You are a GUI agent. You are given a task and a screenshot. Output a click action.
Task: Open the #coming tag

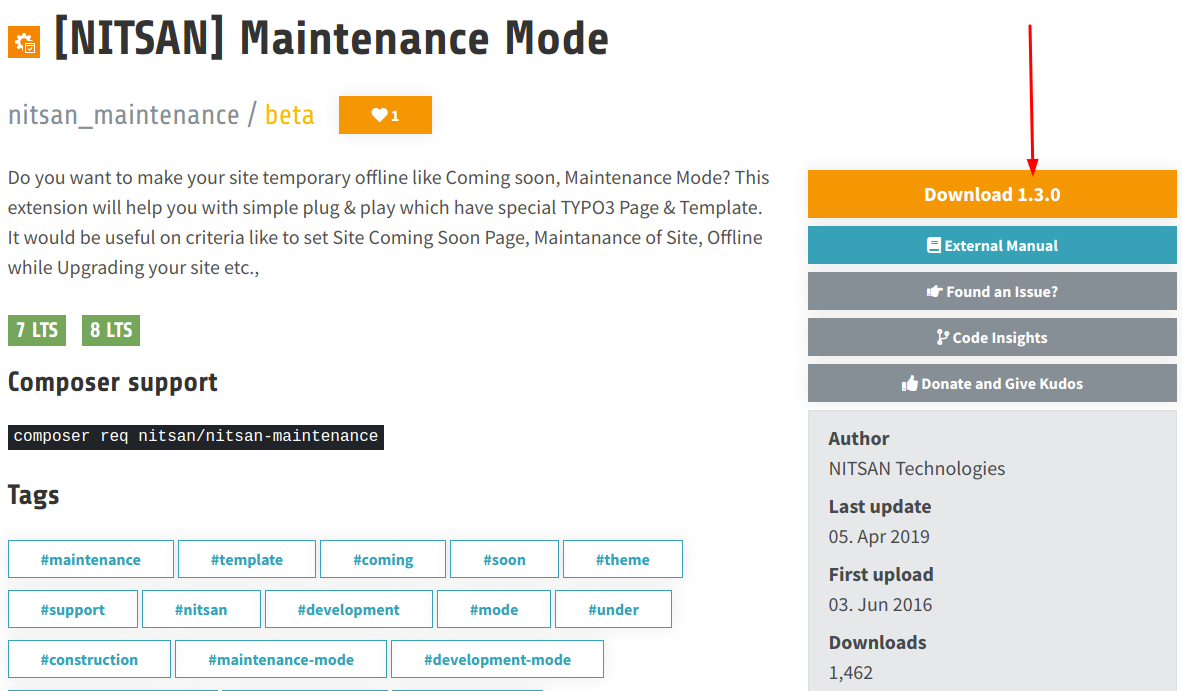(x=382, y=559)
